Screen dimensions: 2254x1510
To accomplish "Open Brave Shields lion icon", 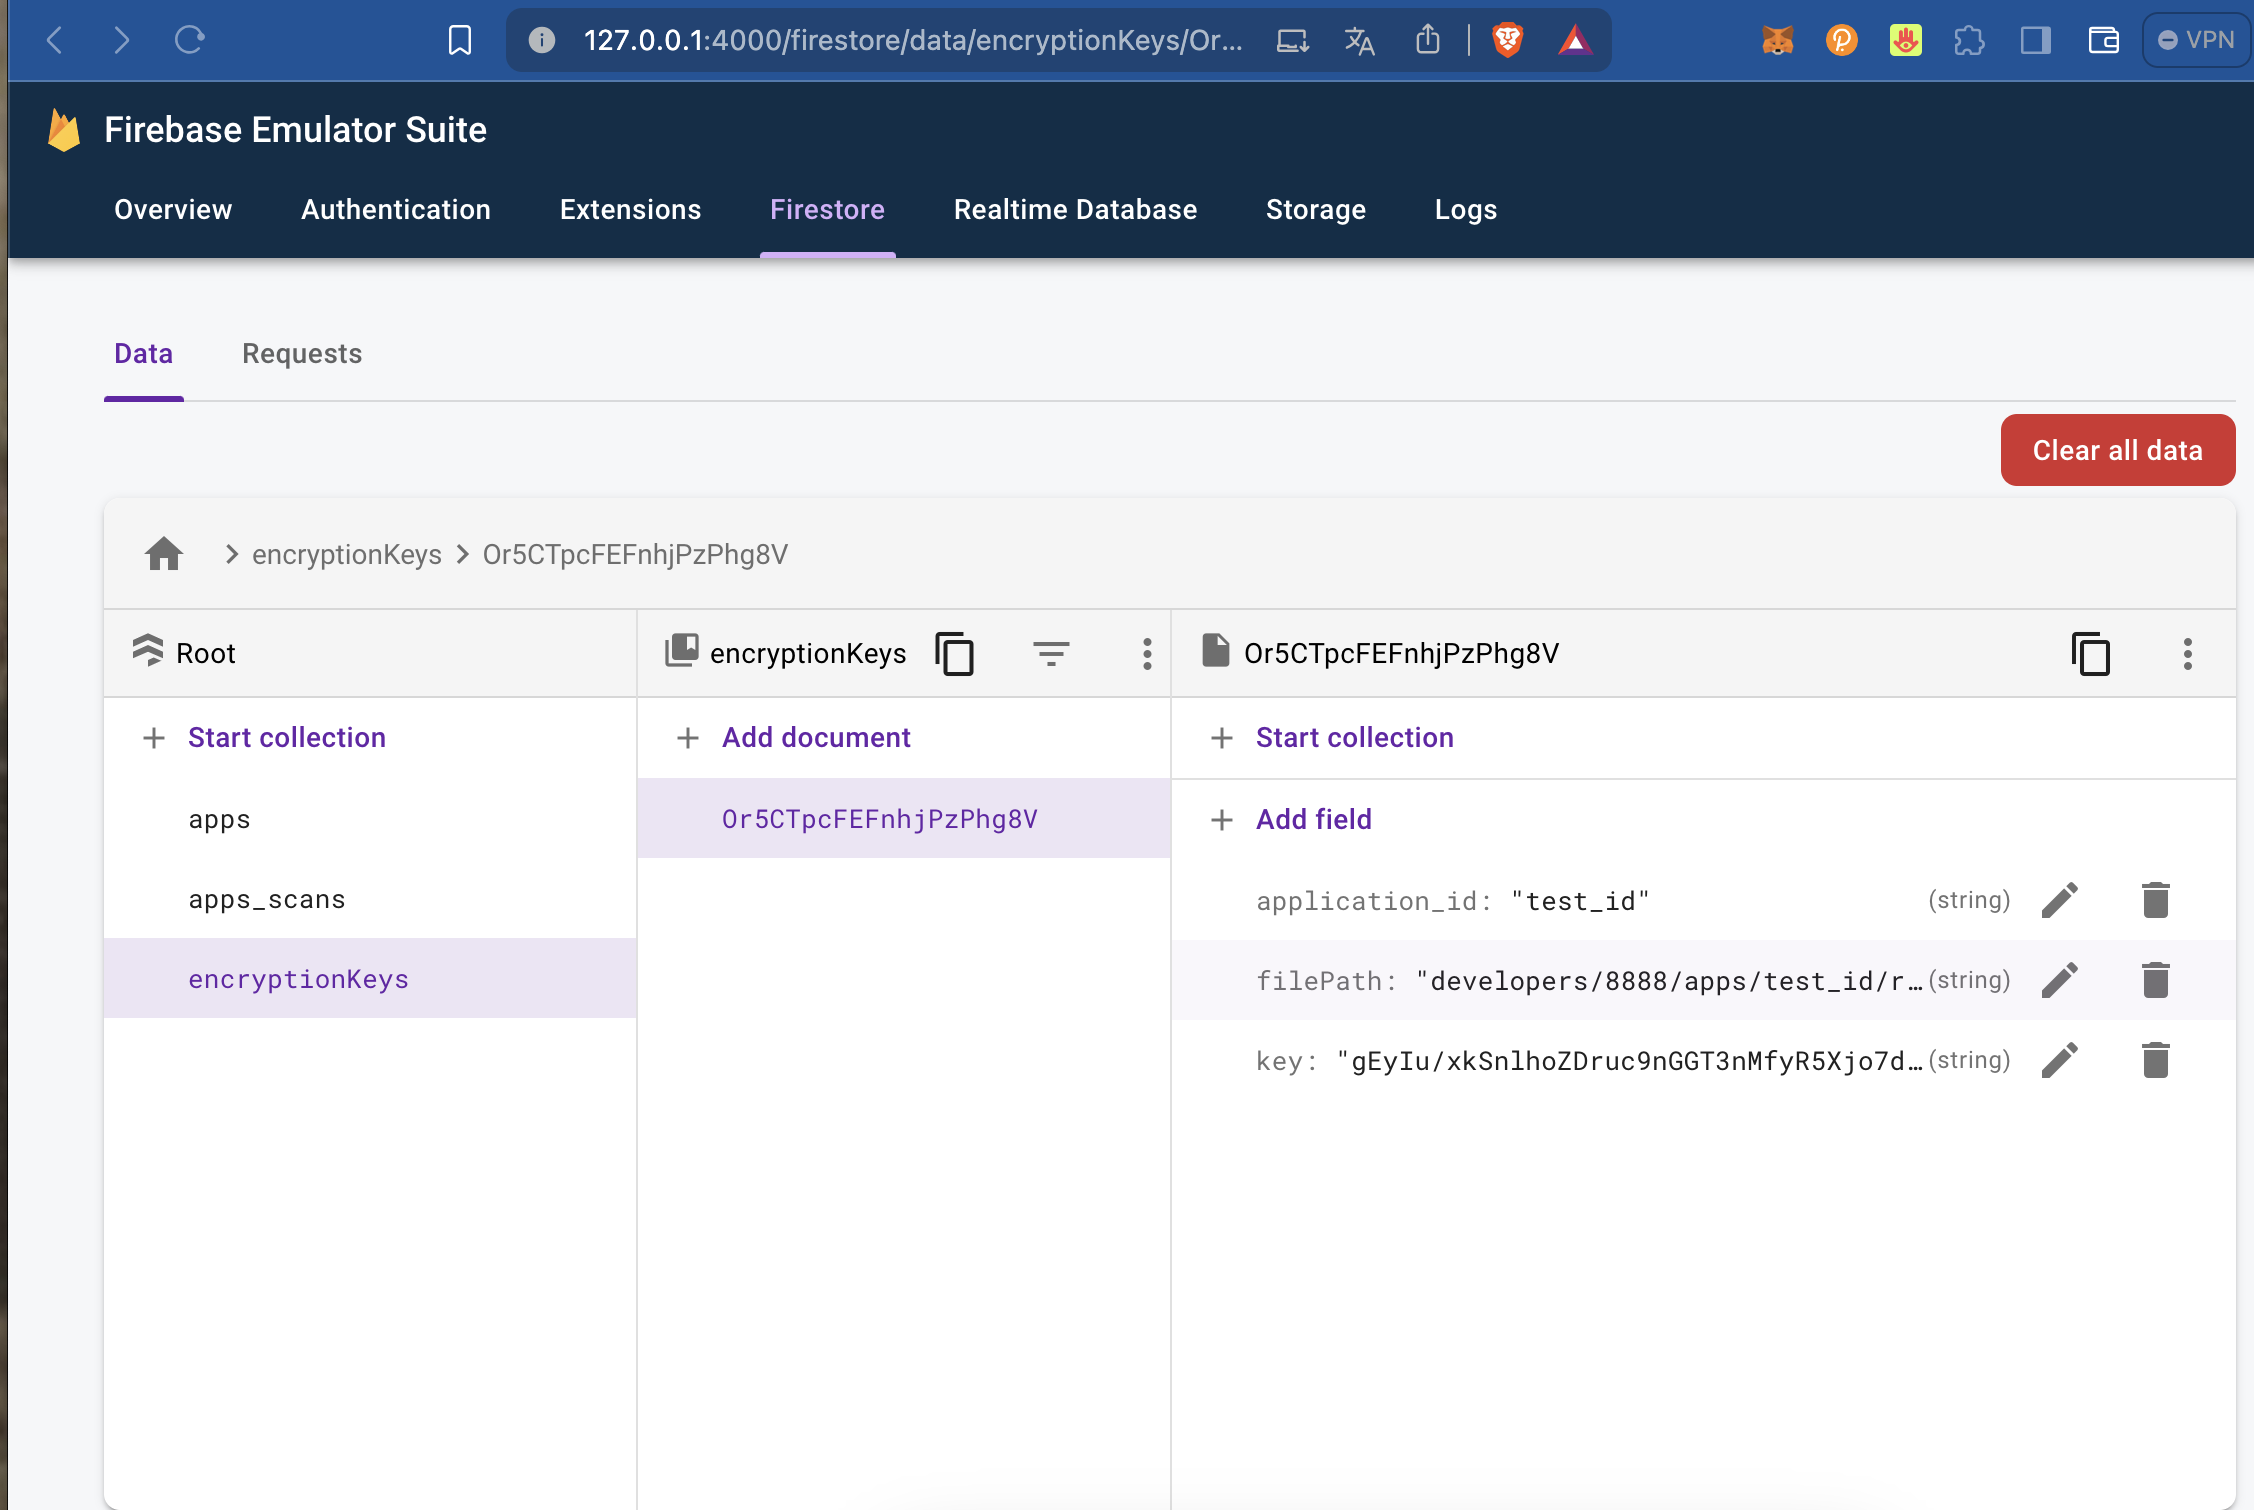I will click(x=1507, y=40).
